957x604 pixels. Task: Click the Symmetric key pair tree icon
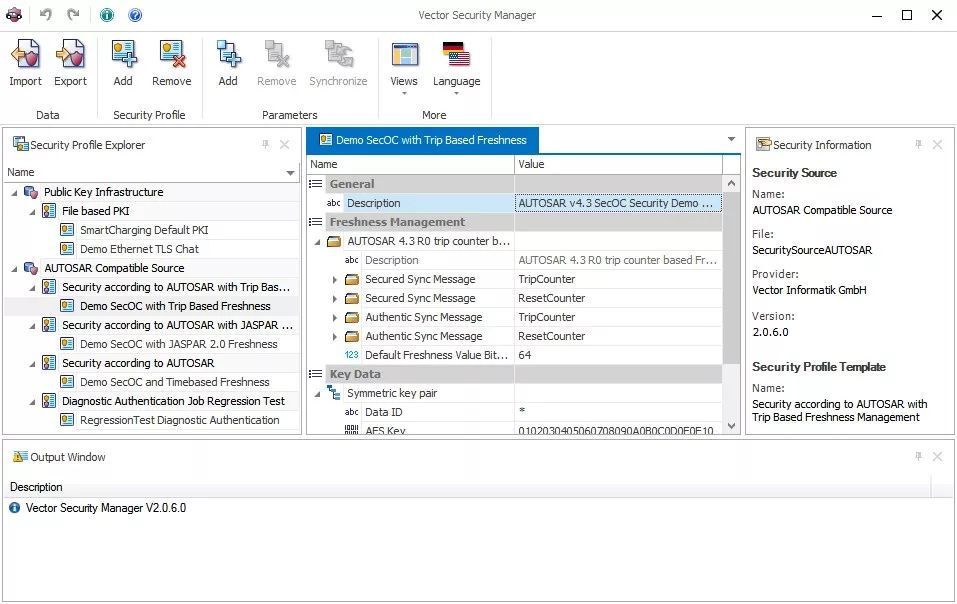coord(334,393)
